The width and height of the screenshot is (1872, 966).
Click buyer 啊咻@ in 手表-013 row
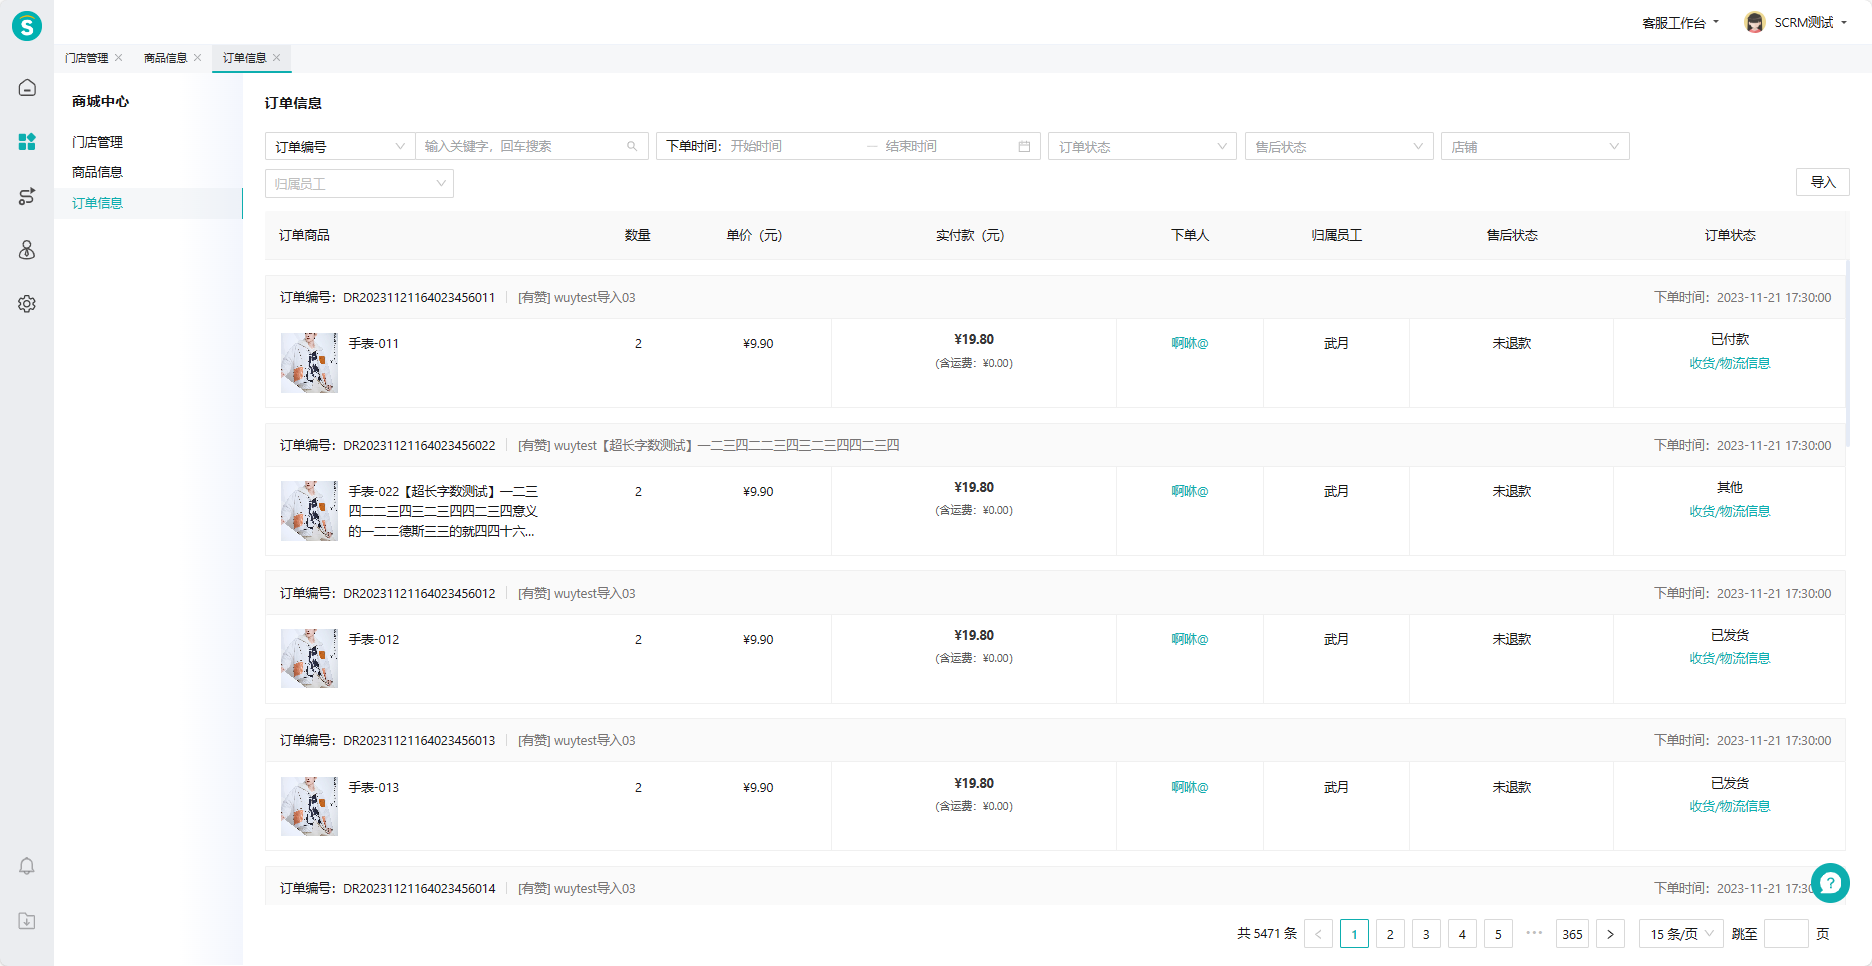coord(1190,787)
